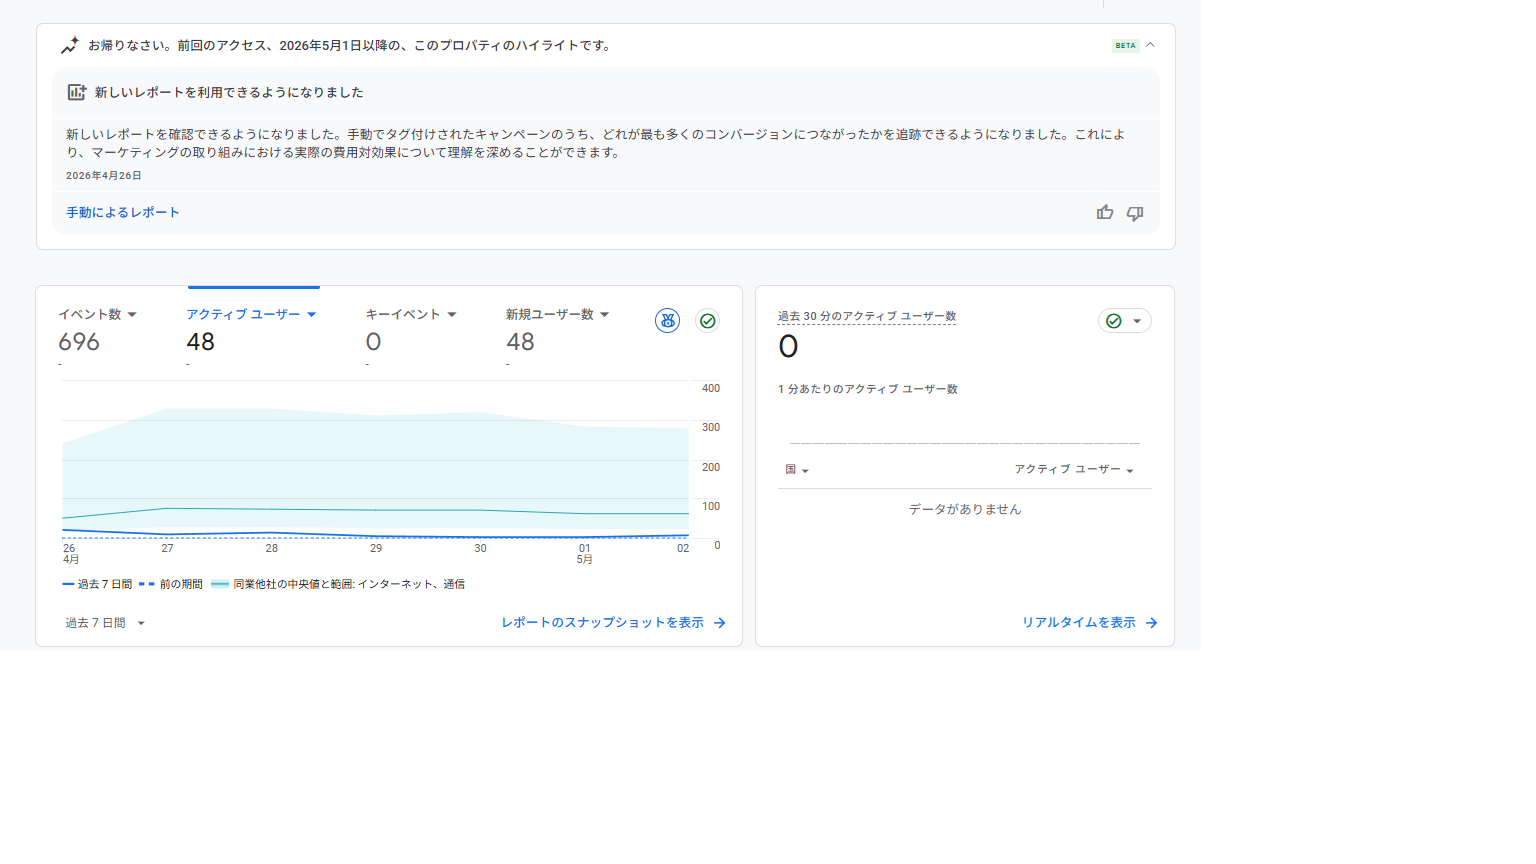
Task: Click the 48 value under 新規ユーザー数
Action: click(520, 342)
